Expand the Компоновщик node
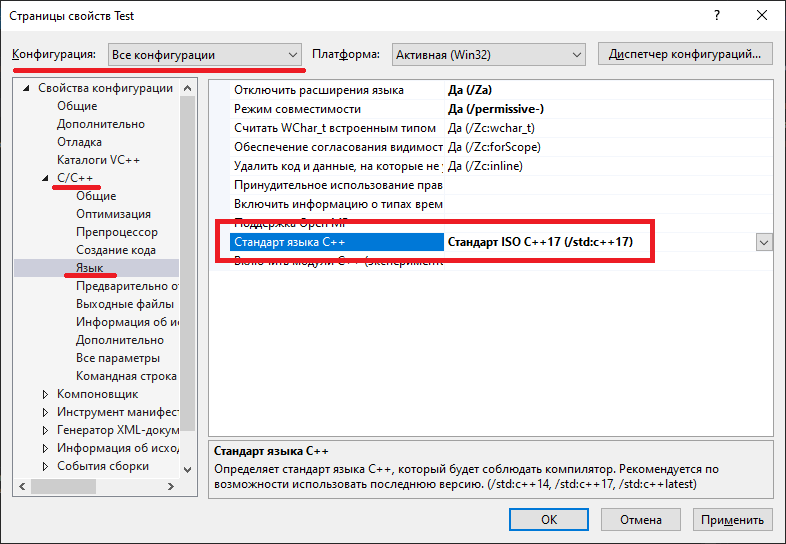The height and width of the screenshot is (544, 786). (x=46, y=394)
